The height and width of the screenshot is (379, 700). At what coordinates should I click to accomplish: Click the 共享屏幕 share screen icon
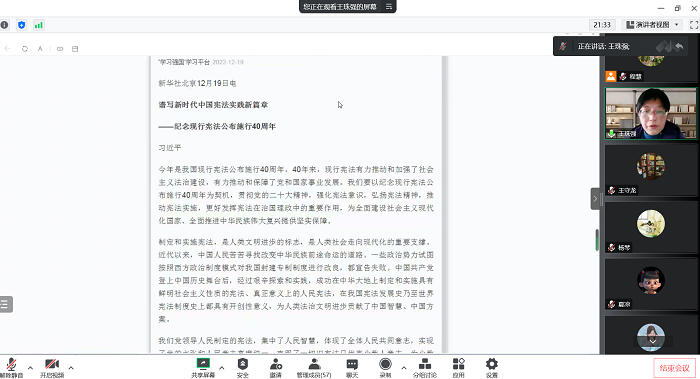tap(203, 368)
